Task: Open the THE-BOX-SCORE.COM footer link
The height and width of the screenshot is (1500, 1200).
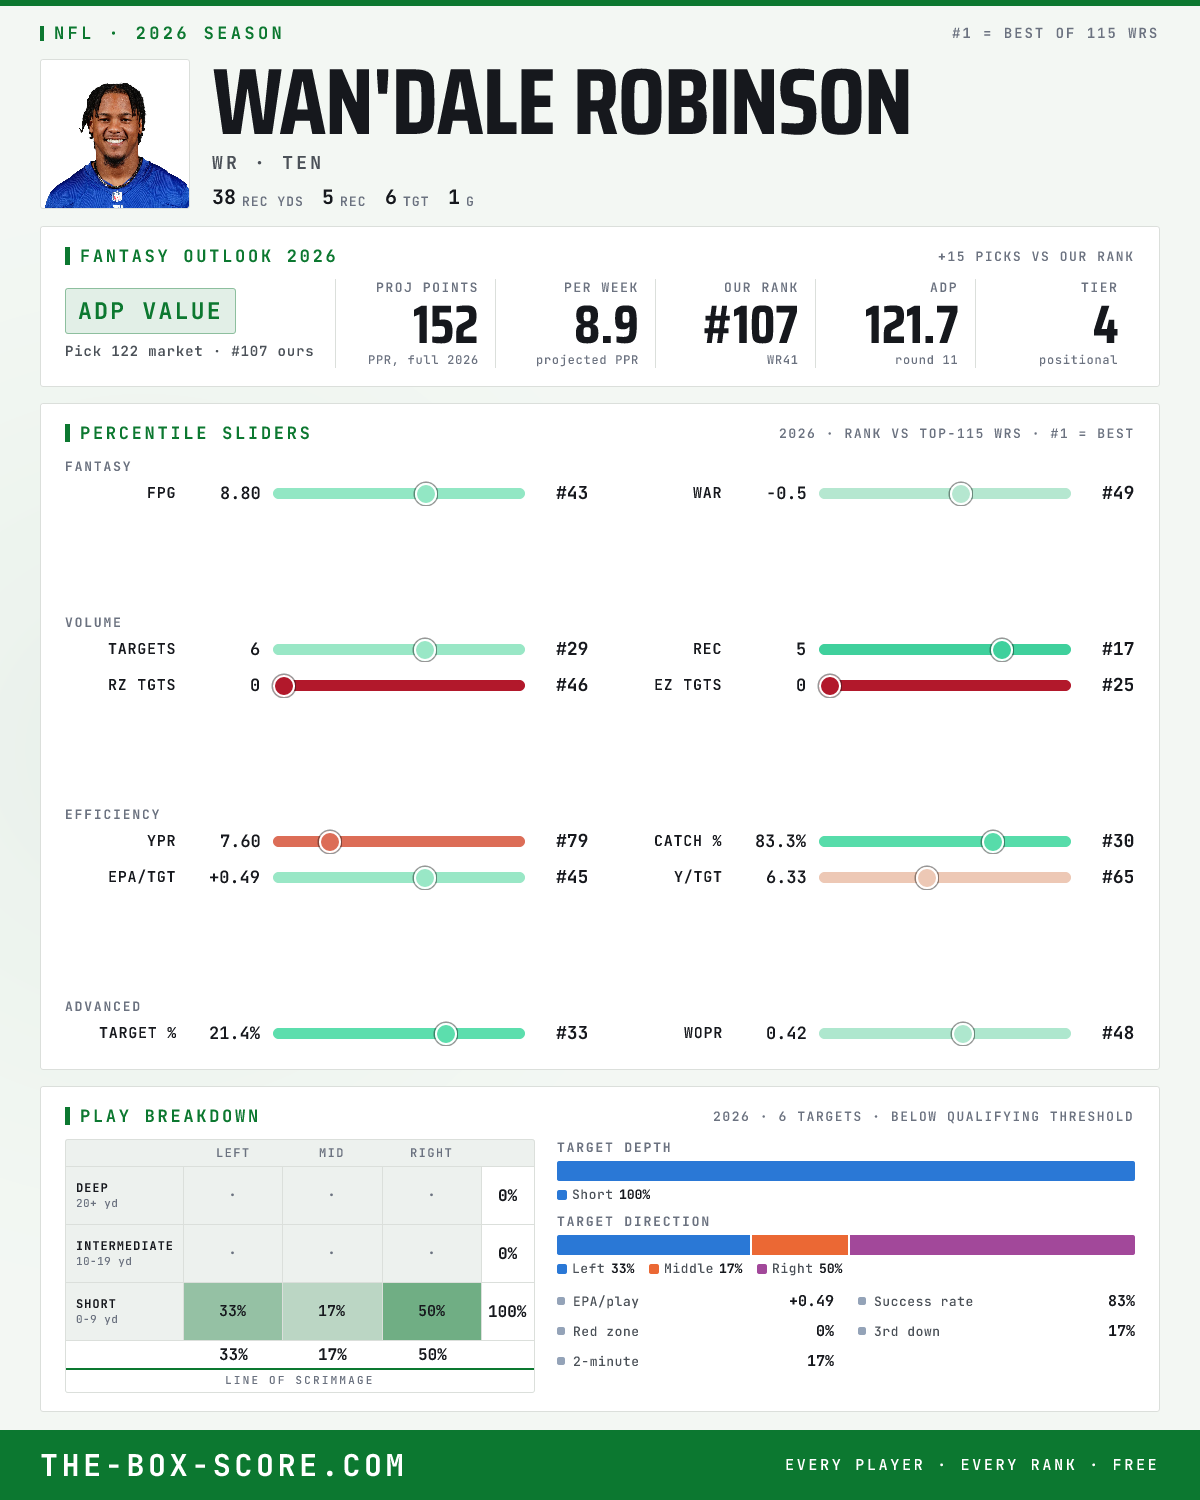Action: [223, 1465]
